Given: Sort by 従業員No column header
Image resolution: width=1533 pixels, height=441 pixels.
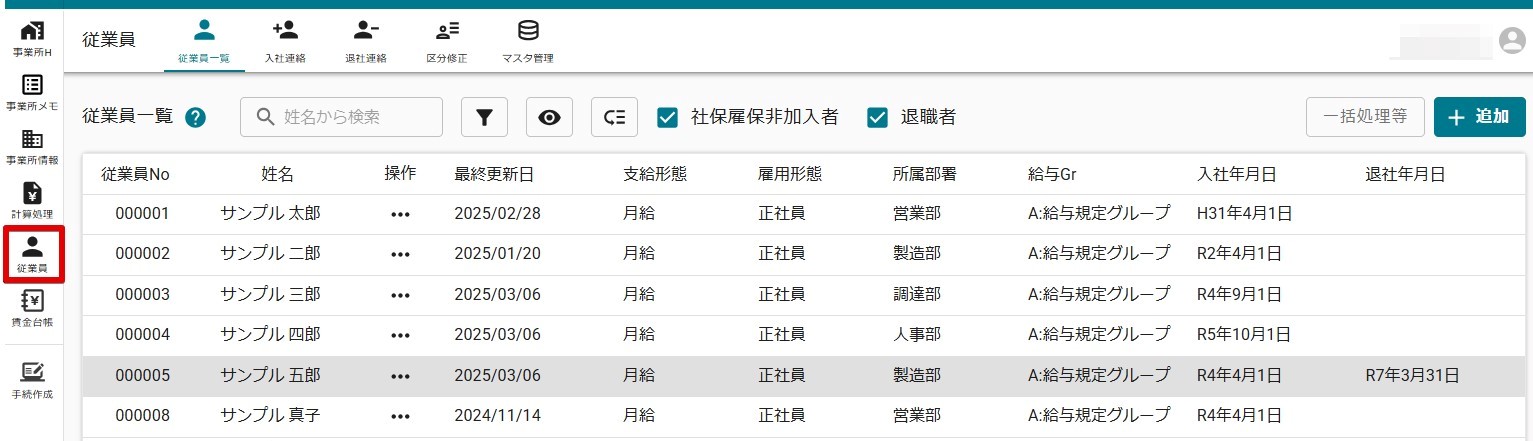Looking at the screenshot, I should [x=135, y=174].
